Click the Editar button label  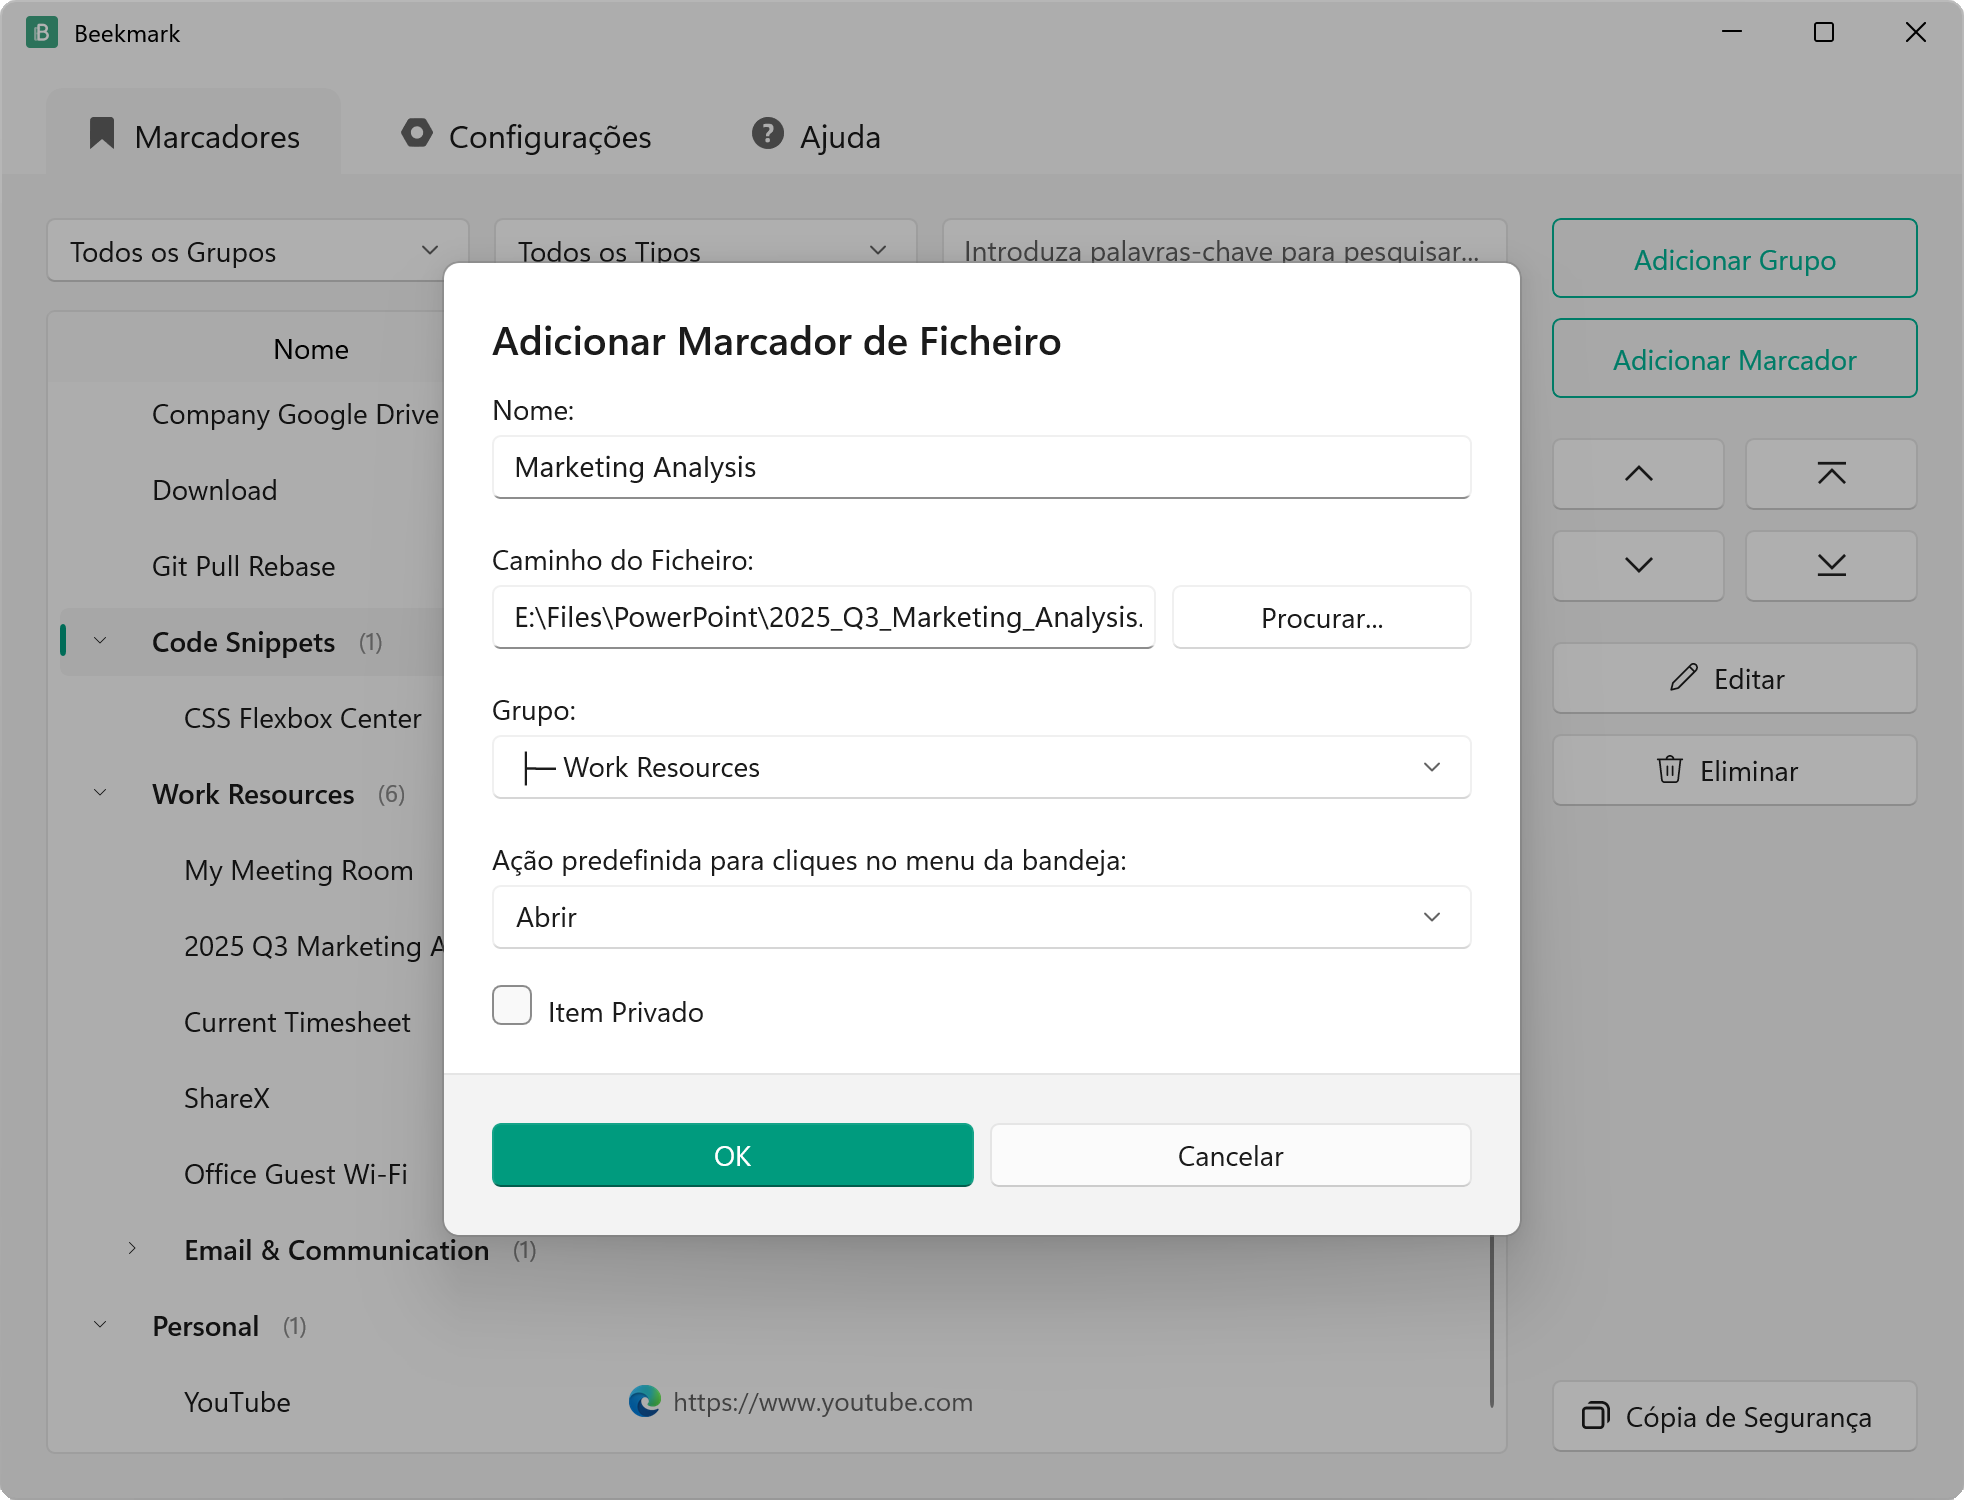click(x=1749, y=679)
